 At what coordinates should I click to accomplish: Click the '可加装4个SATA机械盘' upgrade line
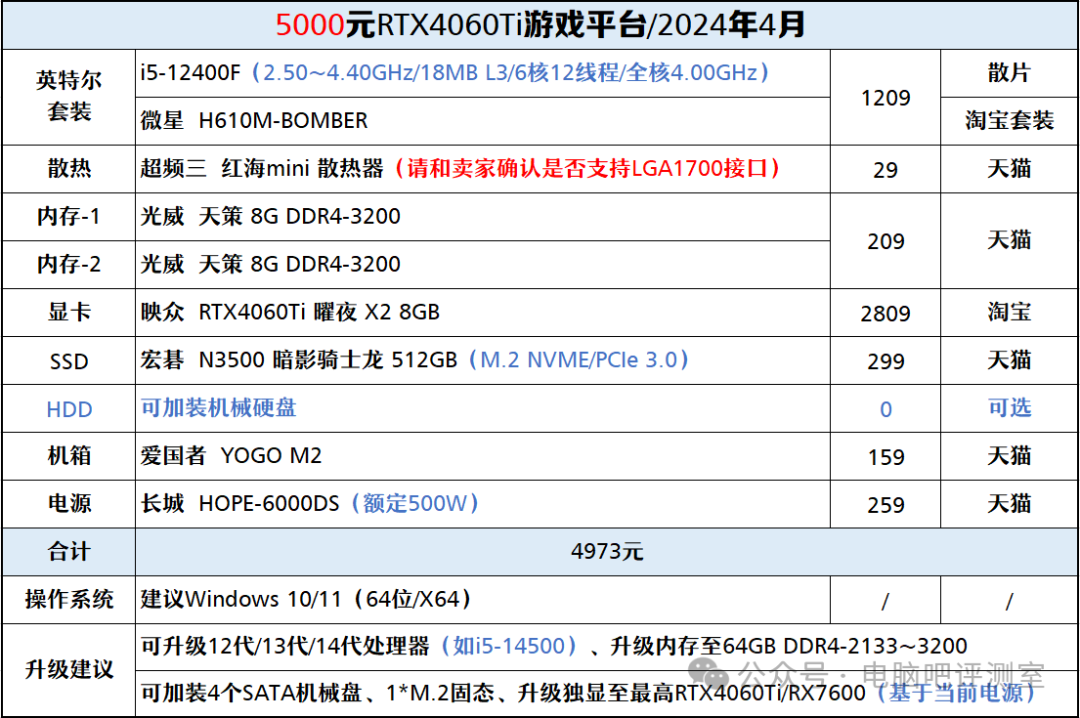pyautogui.click(x=607, y=693)
